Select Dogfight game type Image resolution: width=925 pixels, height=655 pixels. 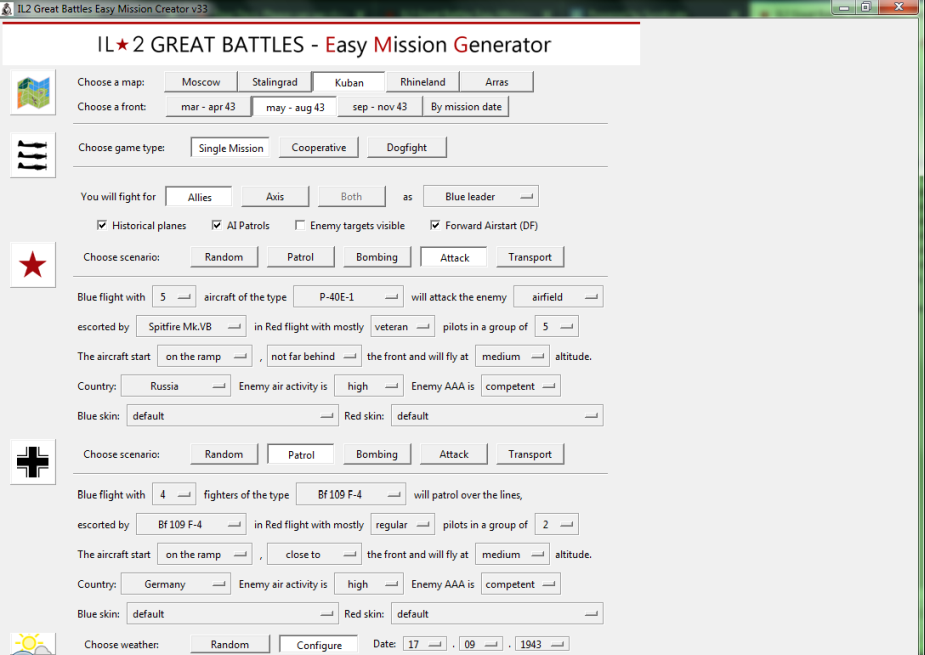406,148
